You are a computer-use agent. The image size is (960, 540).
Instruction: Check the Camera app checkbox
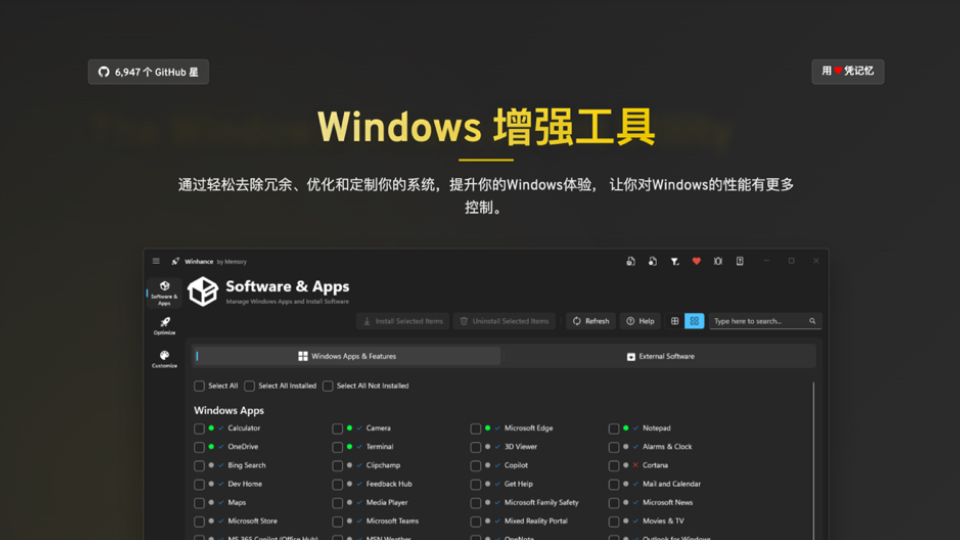click(337, 429)
